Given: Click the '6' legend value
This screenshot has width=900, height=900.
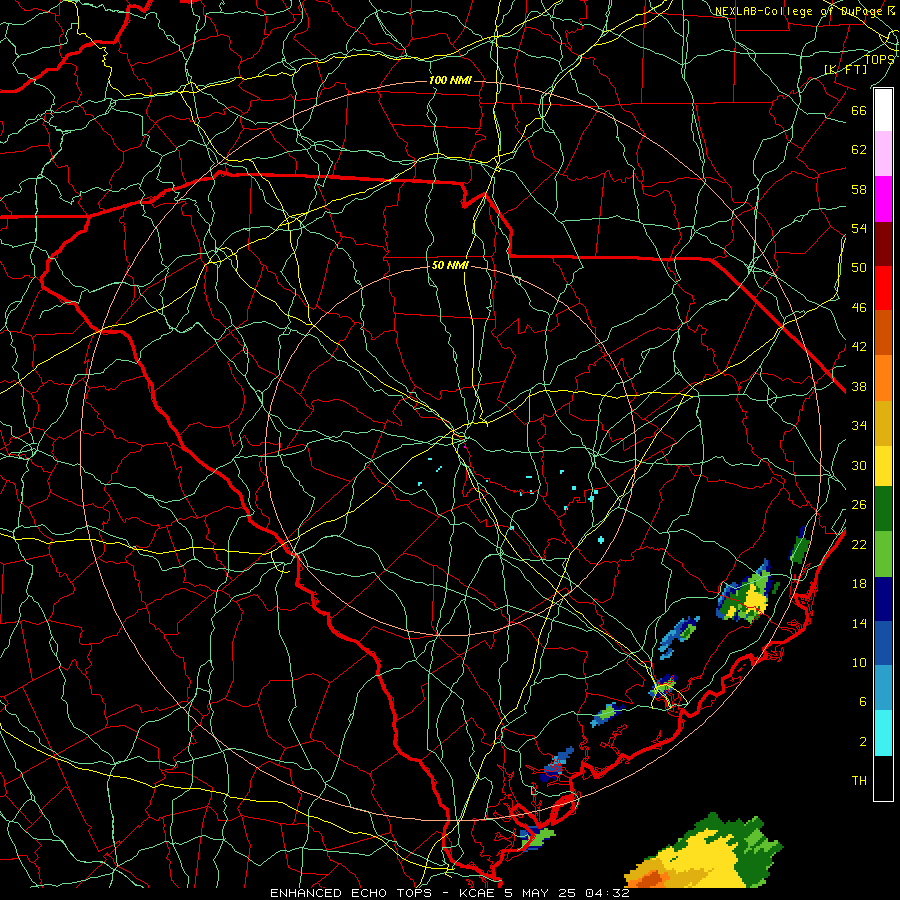Looking at the screenshot, I should point(862,702).
